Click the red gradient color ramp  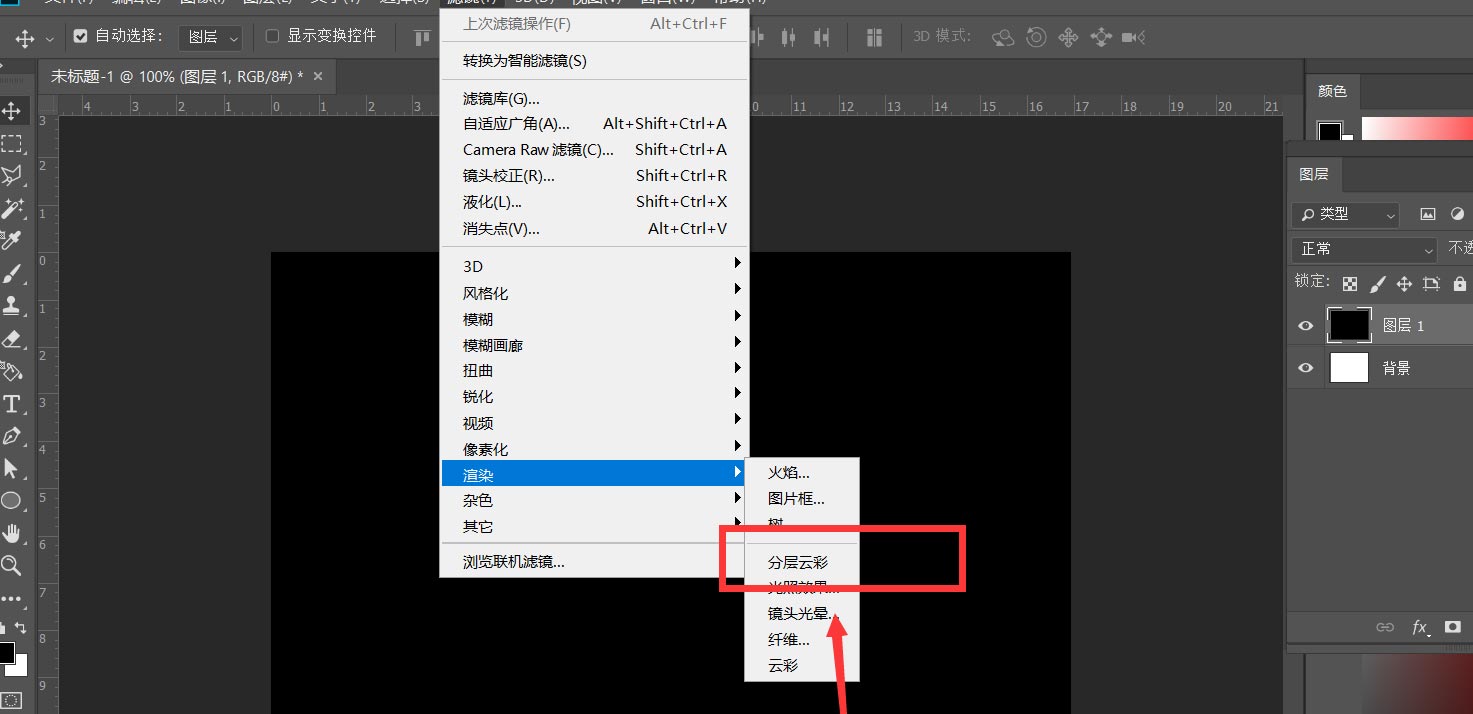pyautogui.click(x=1417, y=130)
